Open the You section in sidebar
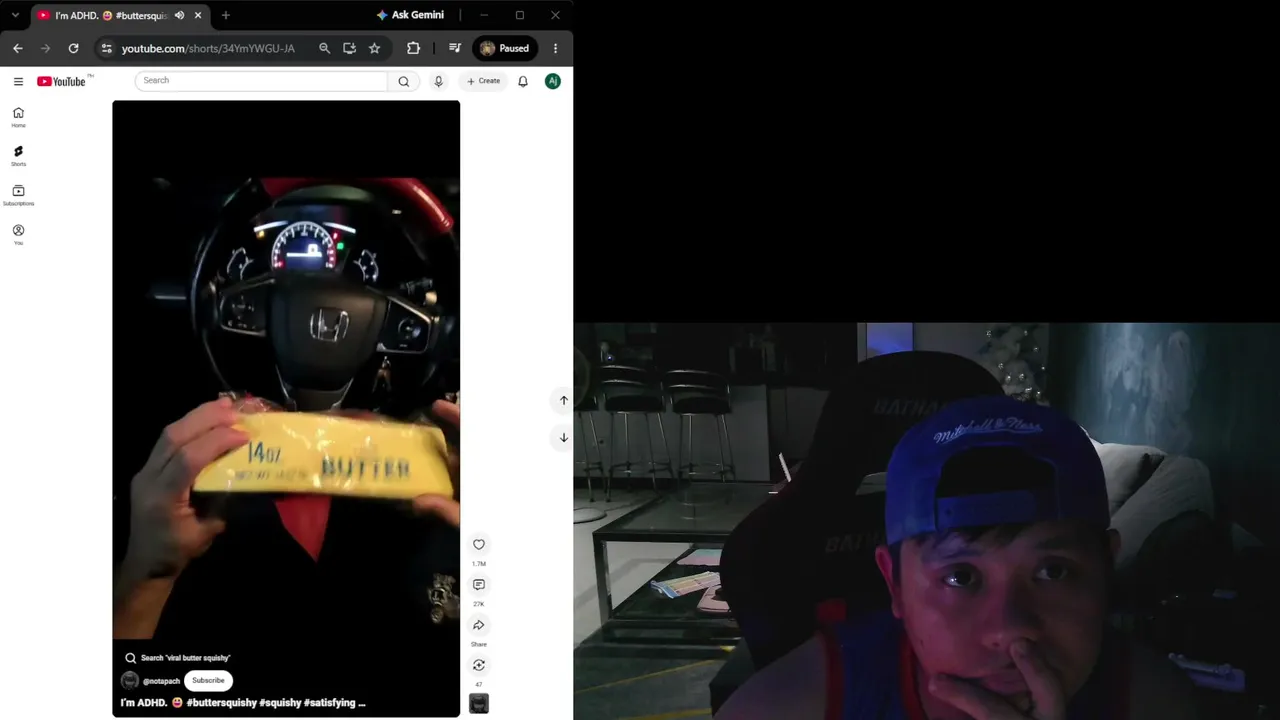Image resolution: width=1280 pixels, height=720 pixels. pos(18,235)
